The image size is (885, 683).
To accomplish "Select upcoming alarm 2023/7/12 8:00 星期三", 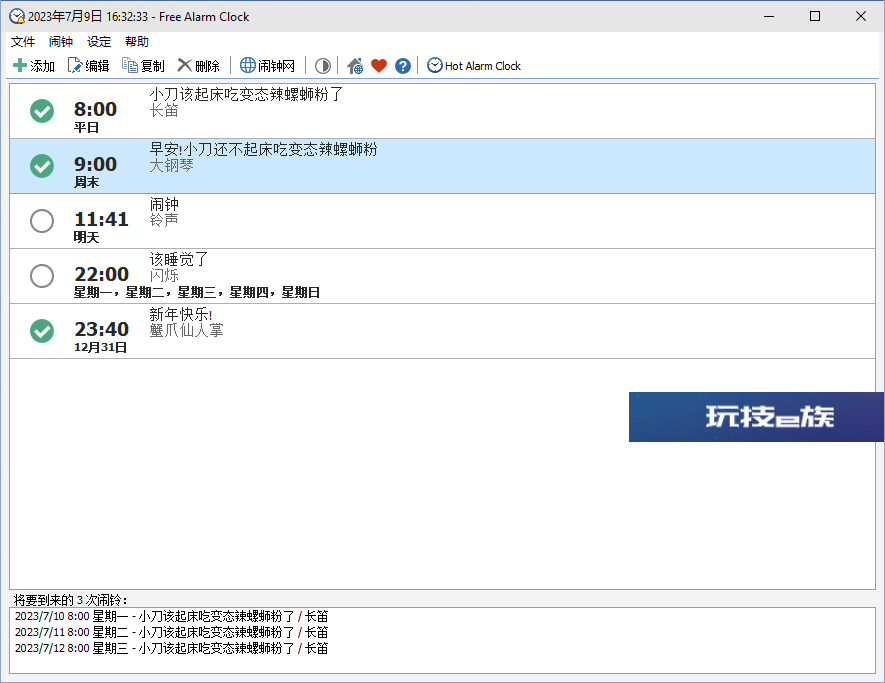I will tap(171, 648).
